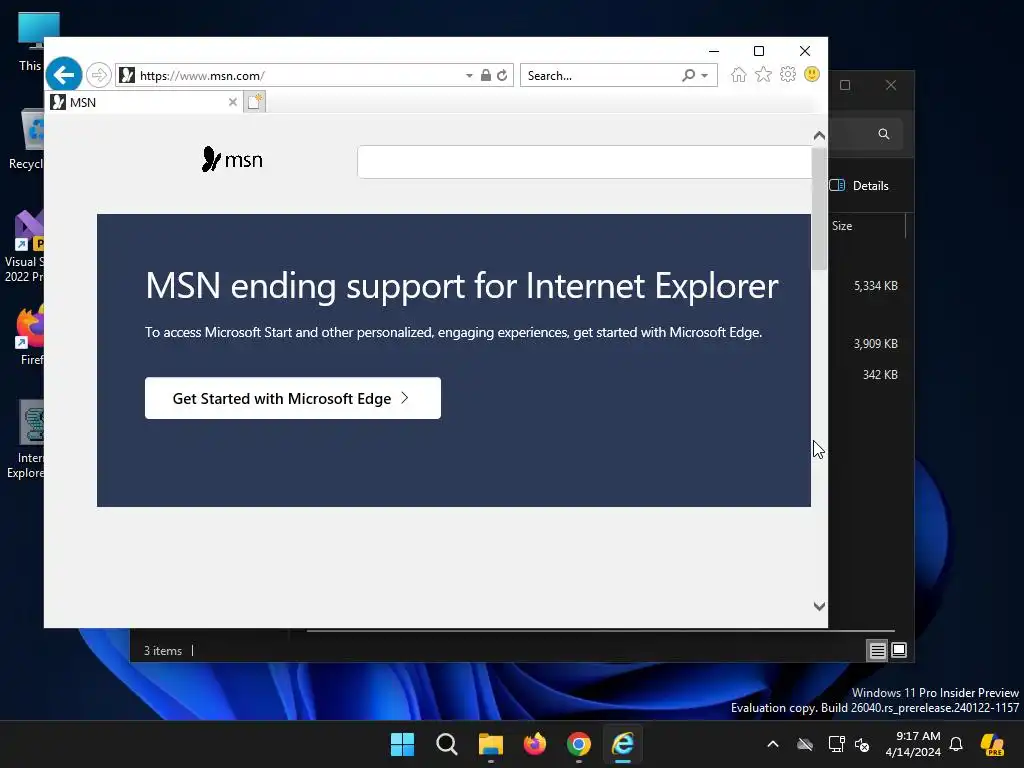This screenshot has height=768, width=1024.
Task: Click the 'MSN ending support for Internet Explorer' heading
Action: (462, 285)
